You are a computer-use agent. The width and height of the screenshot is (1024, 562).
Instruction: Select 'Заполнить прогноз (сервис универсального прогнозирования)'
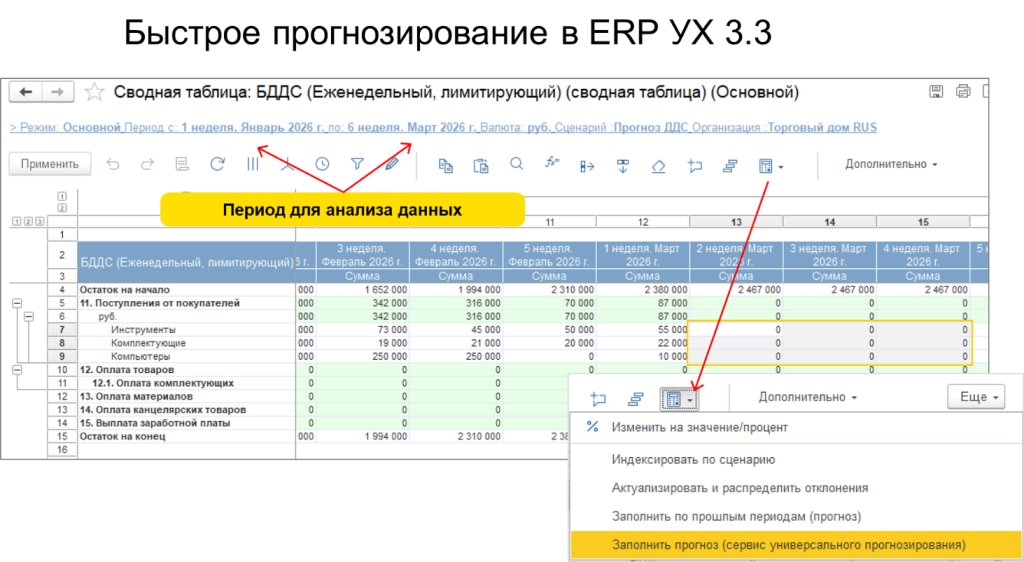(788, 545)
